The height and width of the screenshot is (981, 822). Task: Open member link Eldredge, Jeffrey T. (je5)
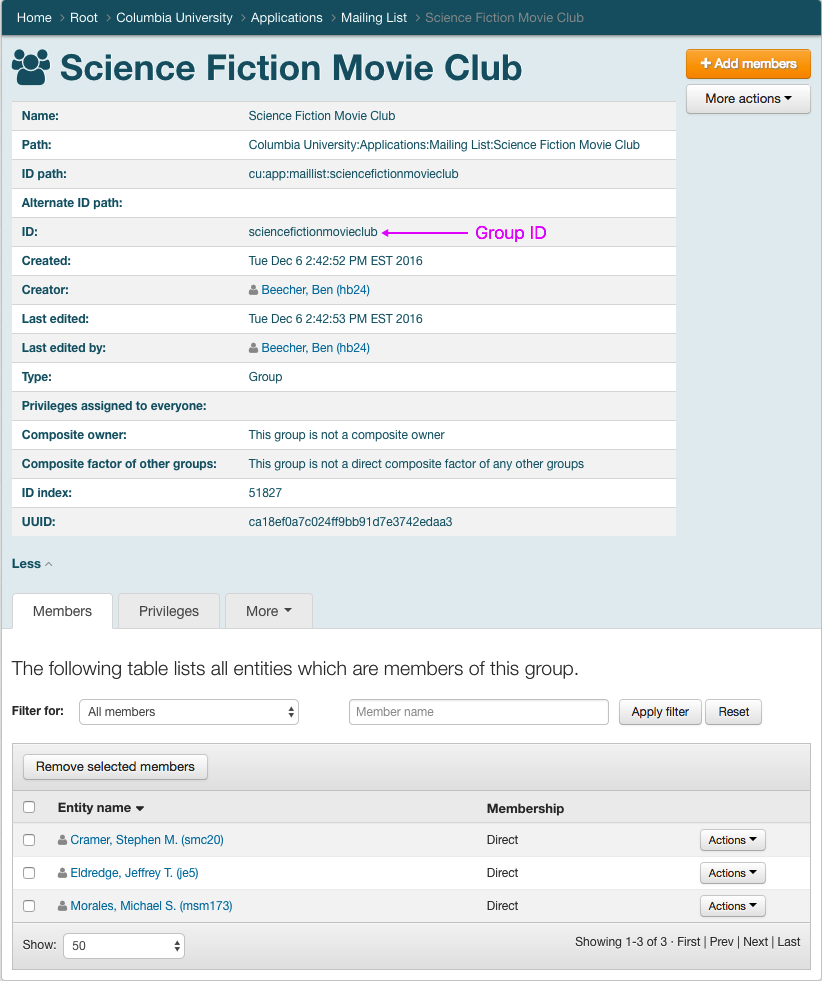point(134,873)
